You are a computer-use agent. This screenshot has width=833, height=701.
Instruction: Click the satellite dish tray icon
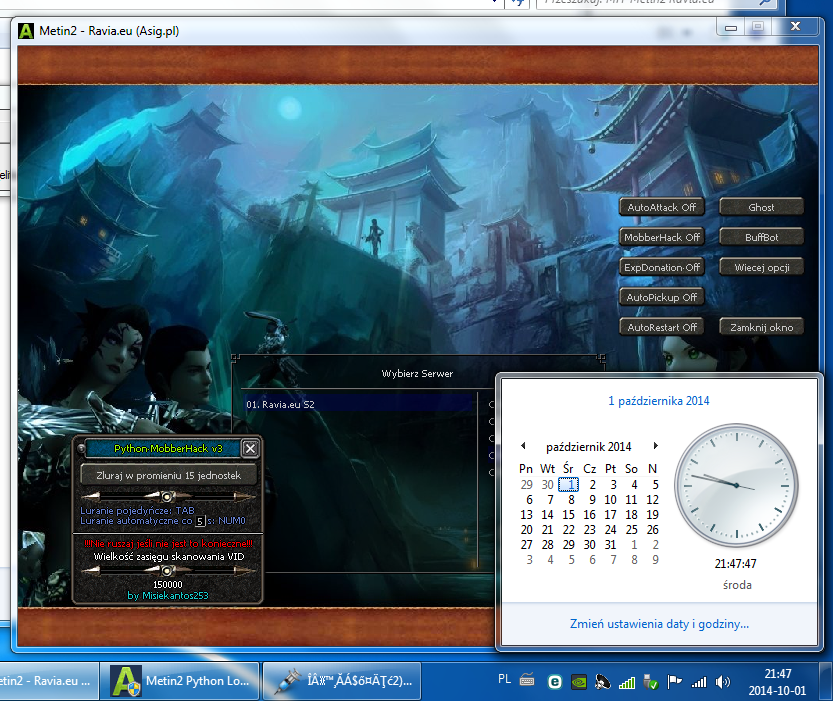602,681
